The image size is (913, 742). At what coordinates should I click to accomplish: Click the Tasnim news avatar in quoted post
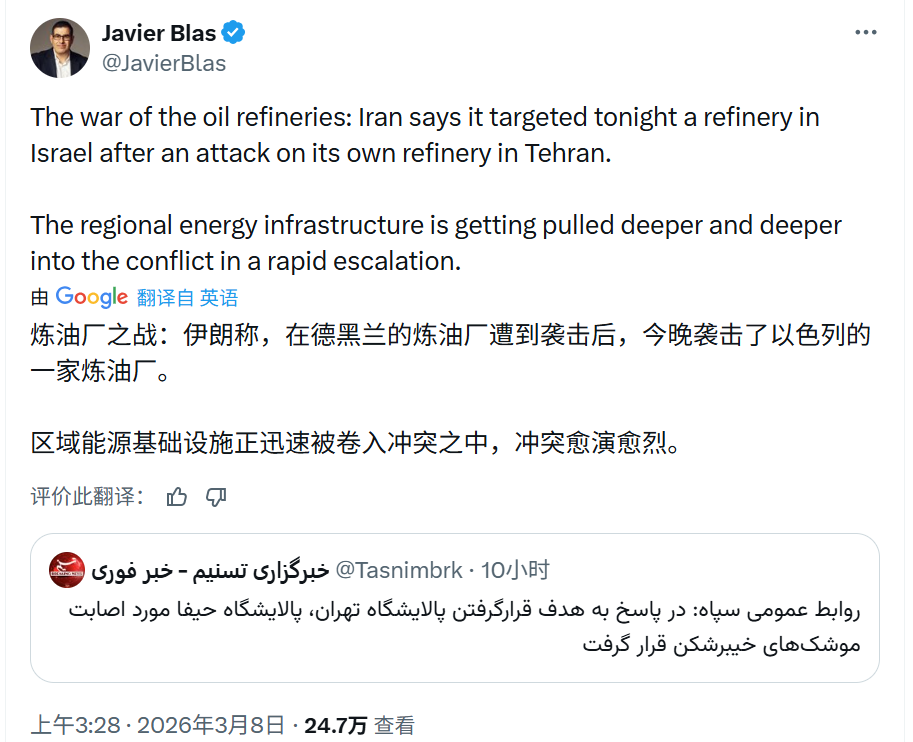[67, 570]
